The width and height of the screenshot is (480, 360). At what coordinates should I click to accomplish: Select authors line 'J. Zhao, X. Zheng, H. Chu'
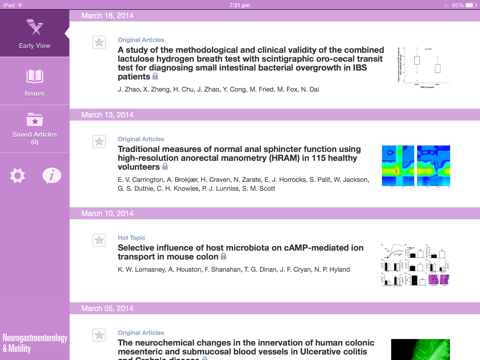[x=218, y=89]
